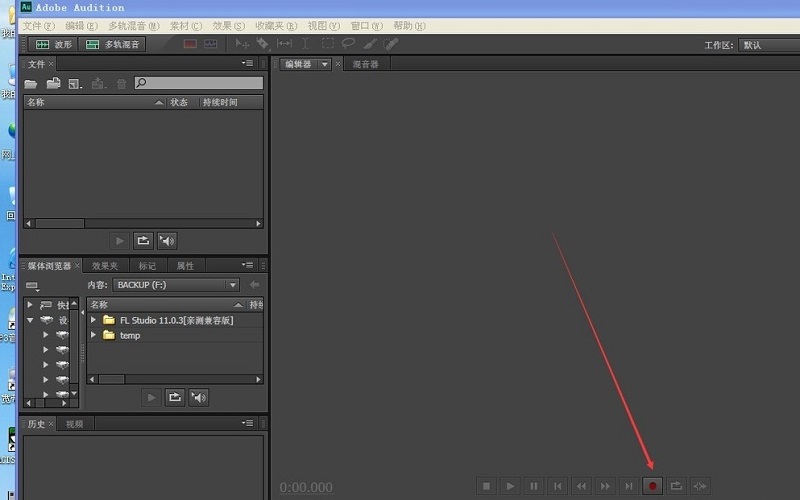The width and height of the screenshot is (800, 500).
Task: Select the Lasso Selection tool
Action: tap(348, 44)
